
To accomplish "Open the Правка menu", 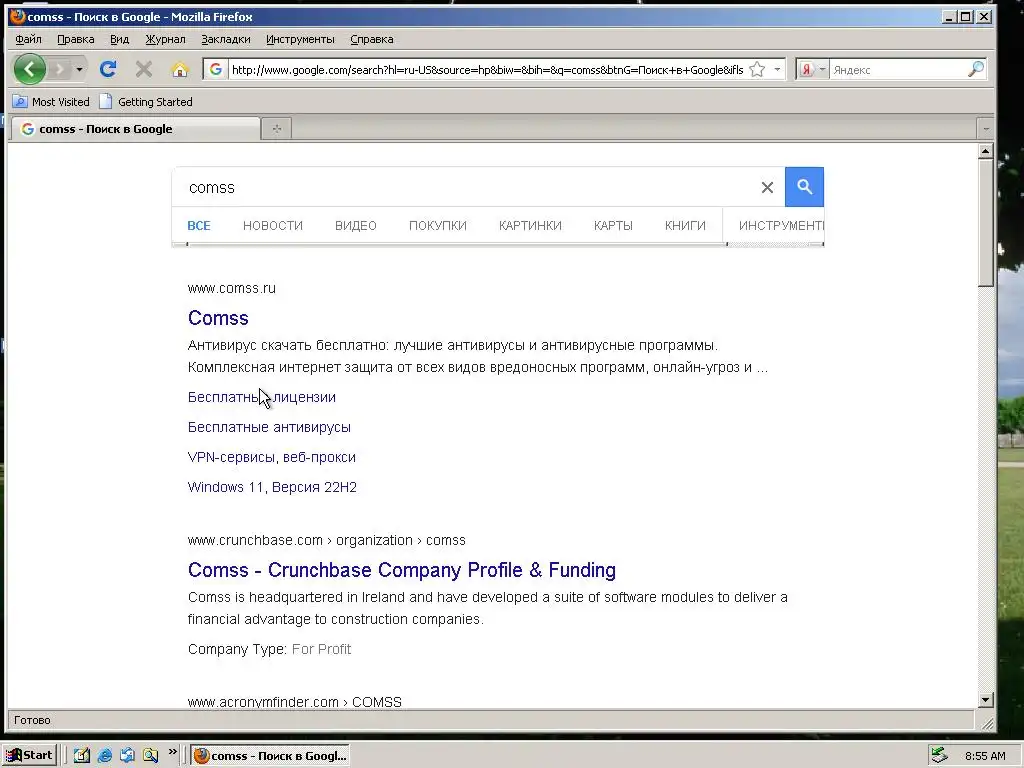I will (x=76, y=39).
